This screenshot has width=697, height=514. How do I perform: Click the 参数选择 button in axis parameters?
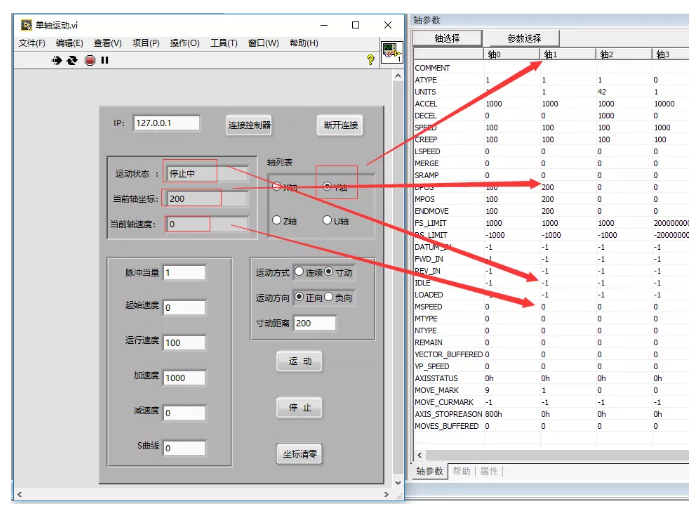pyautogui.click(x=525, y=39)
